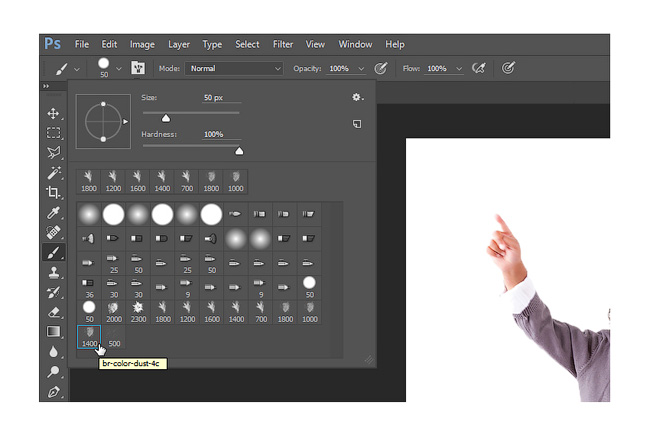Select the Magic Wand tool

click(53, 172)
